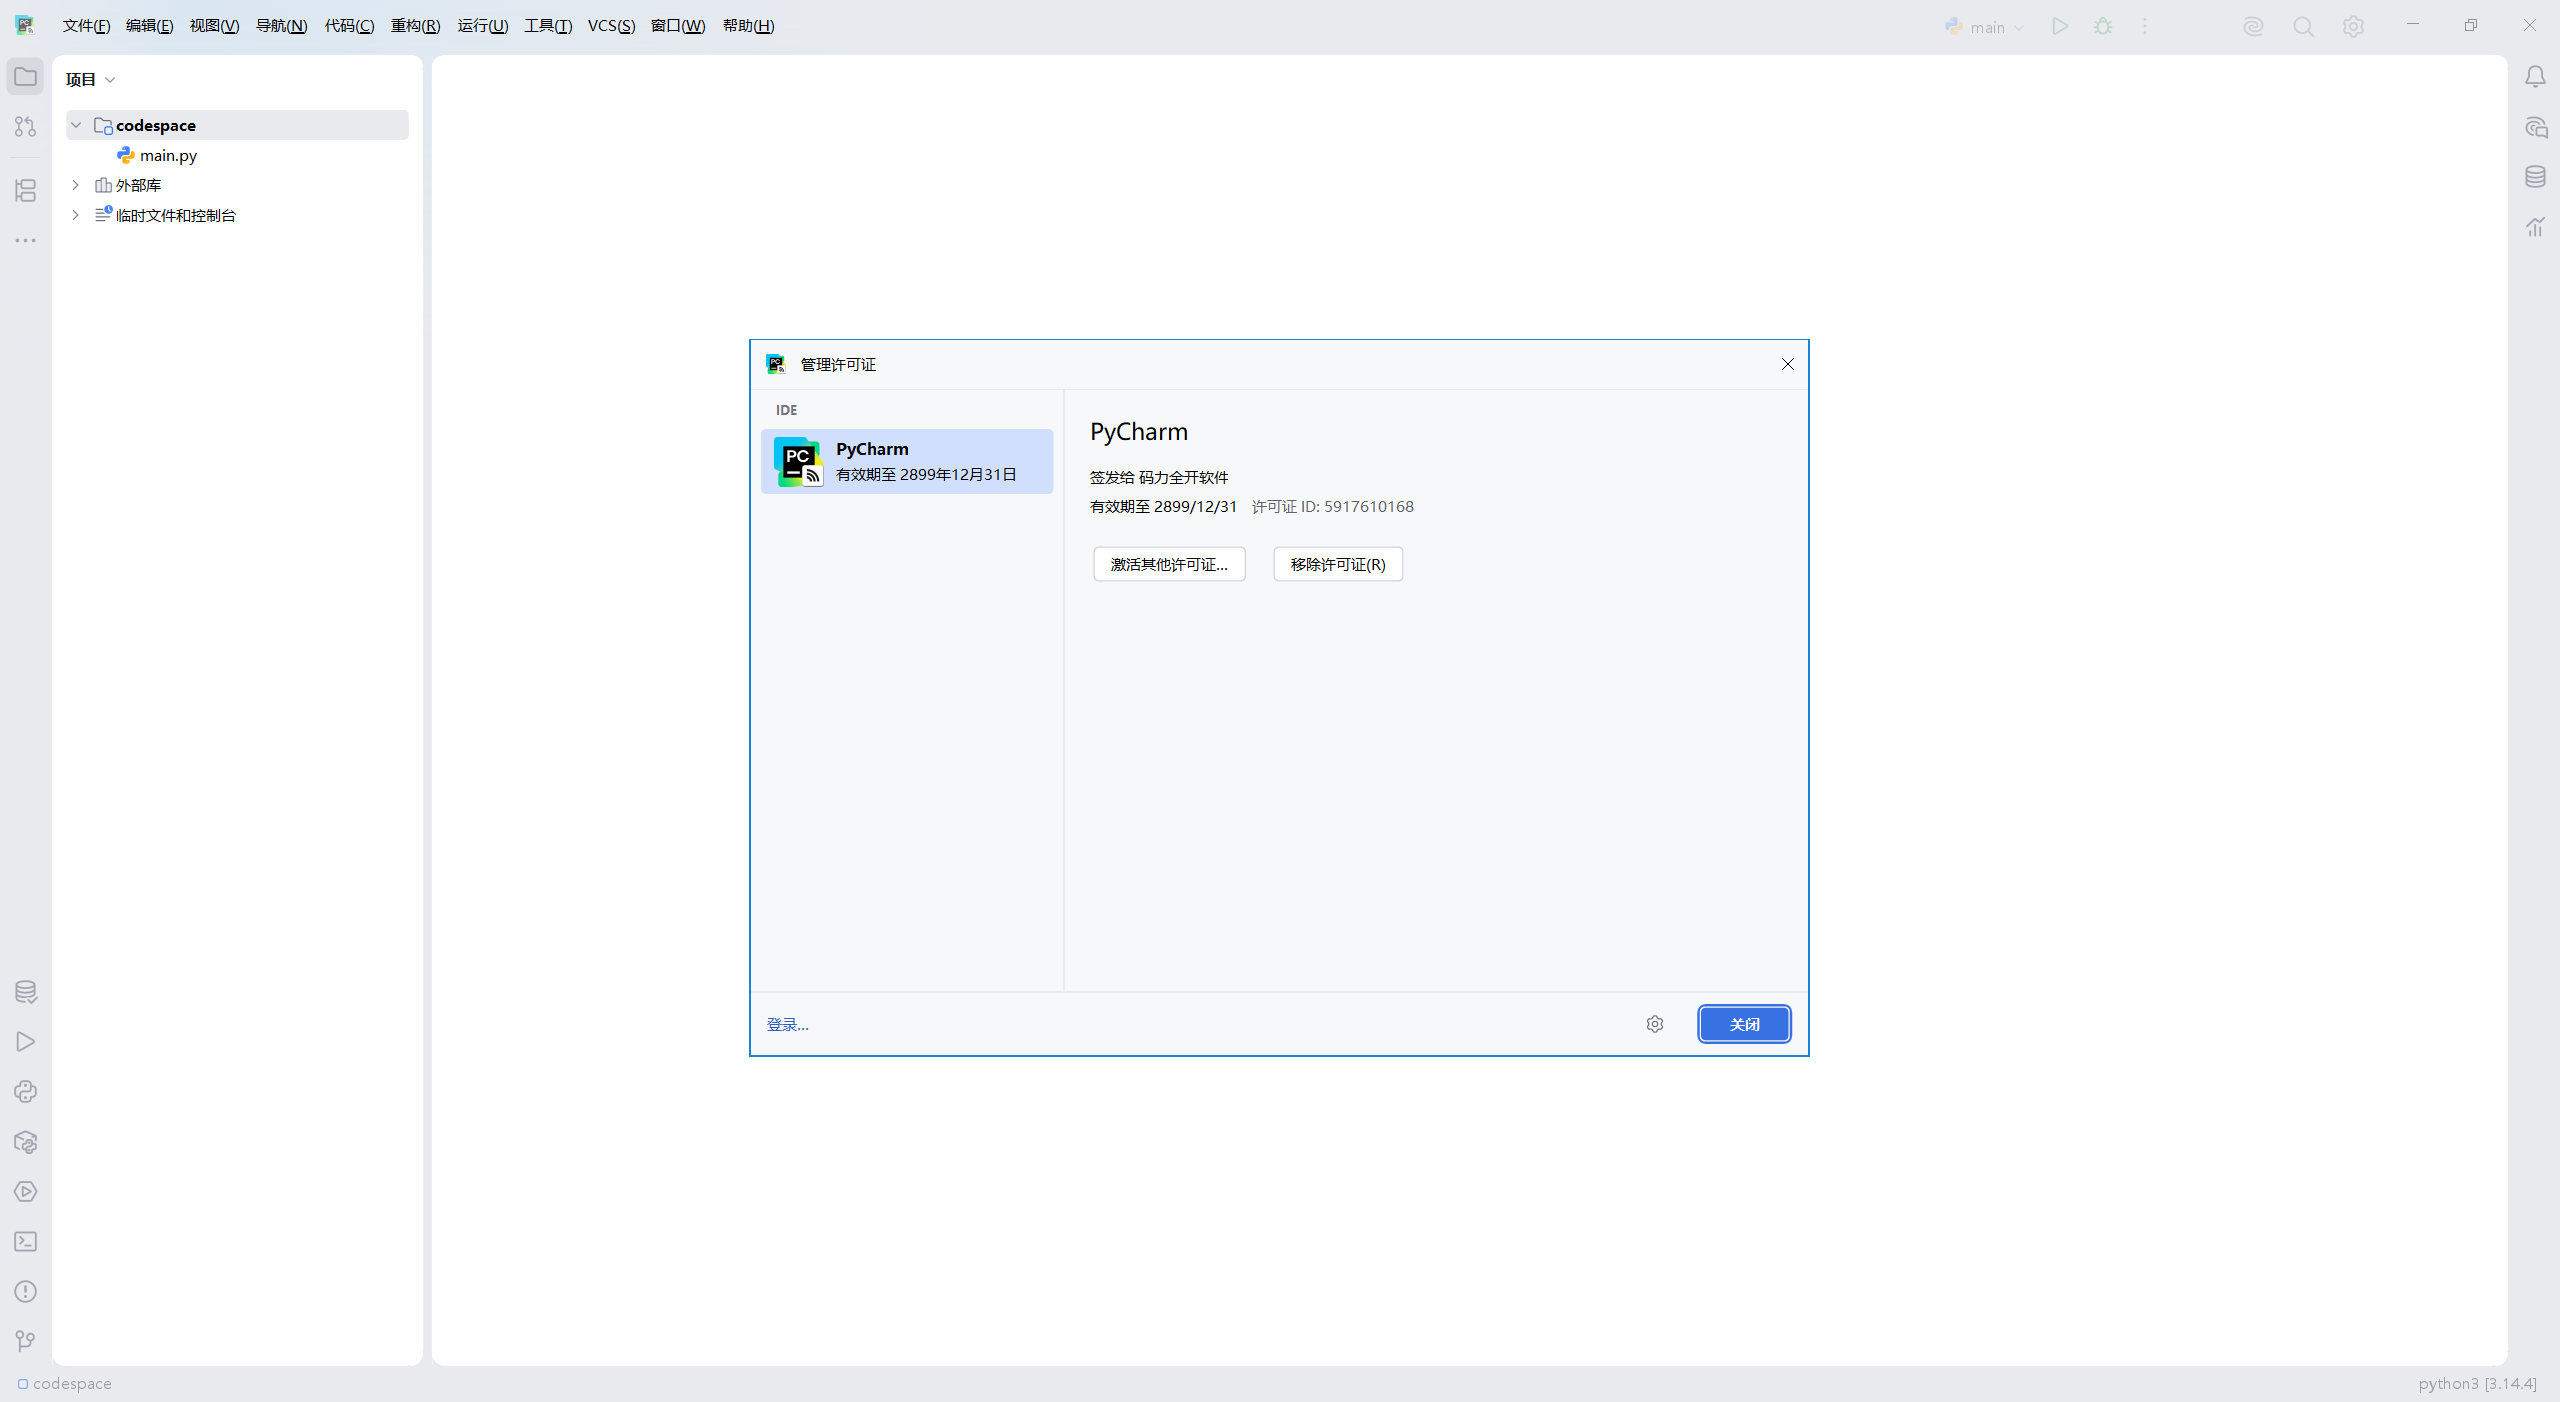
Task: Click the 移除许可证(R) button
Action: (1338, 564)
